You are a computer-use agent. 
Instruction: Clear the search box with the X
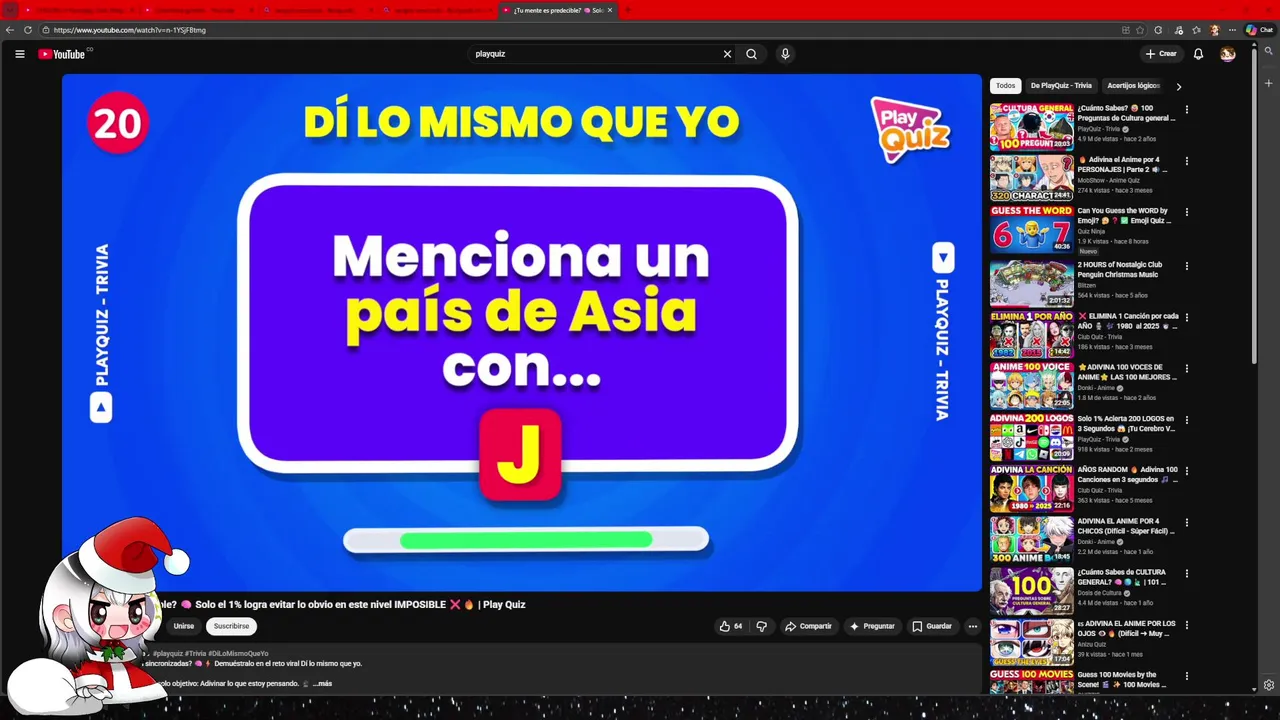[727, 54]
